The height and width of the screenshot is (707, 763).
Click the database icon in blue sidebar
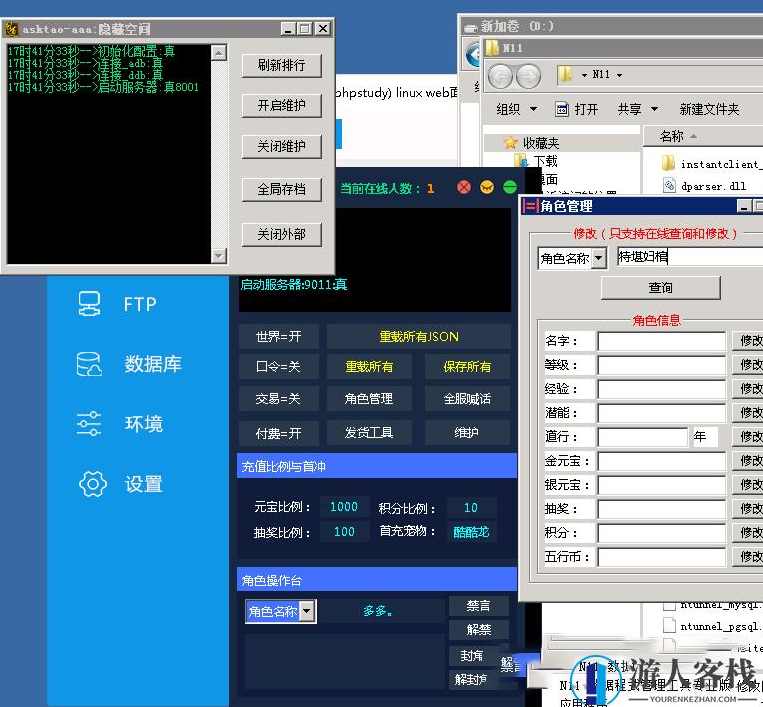point(89,364)
